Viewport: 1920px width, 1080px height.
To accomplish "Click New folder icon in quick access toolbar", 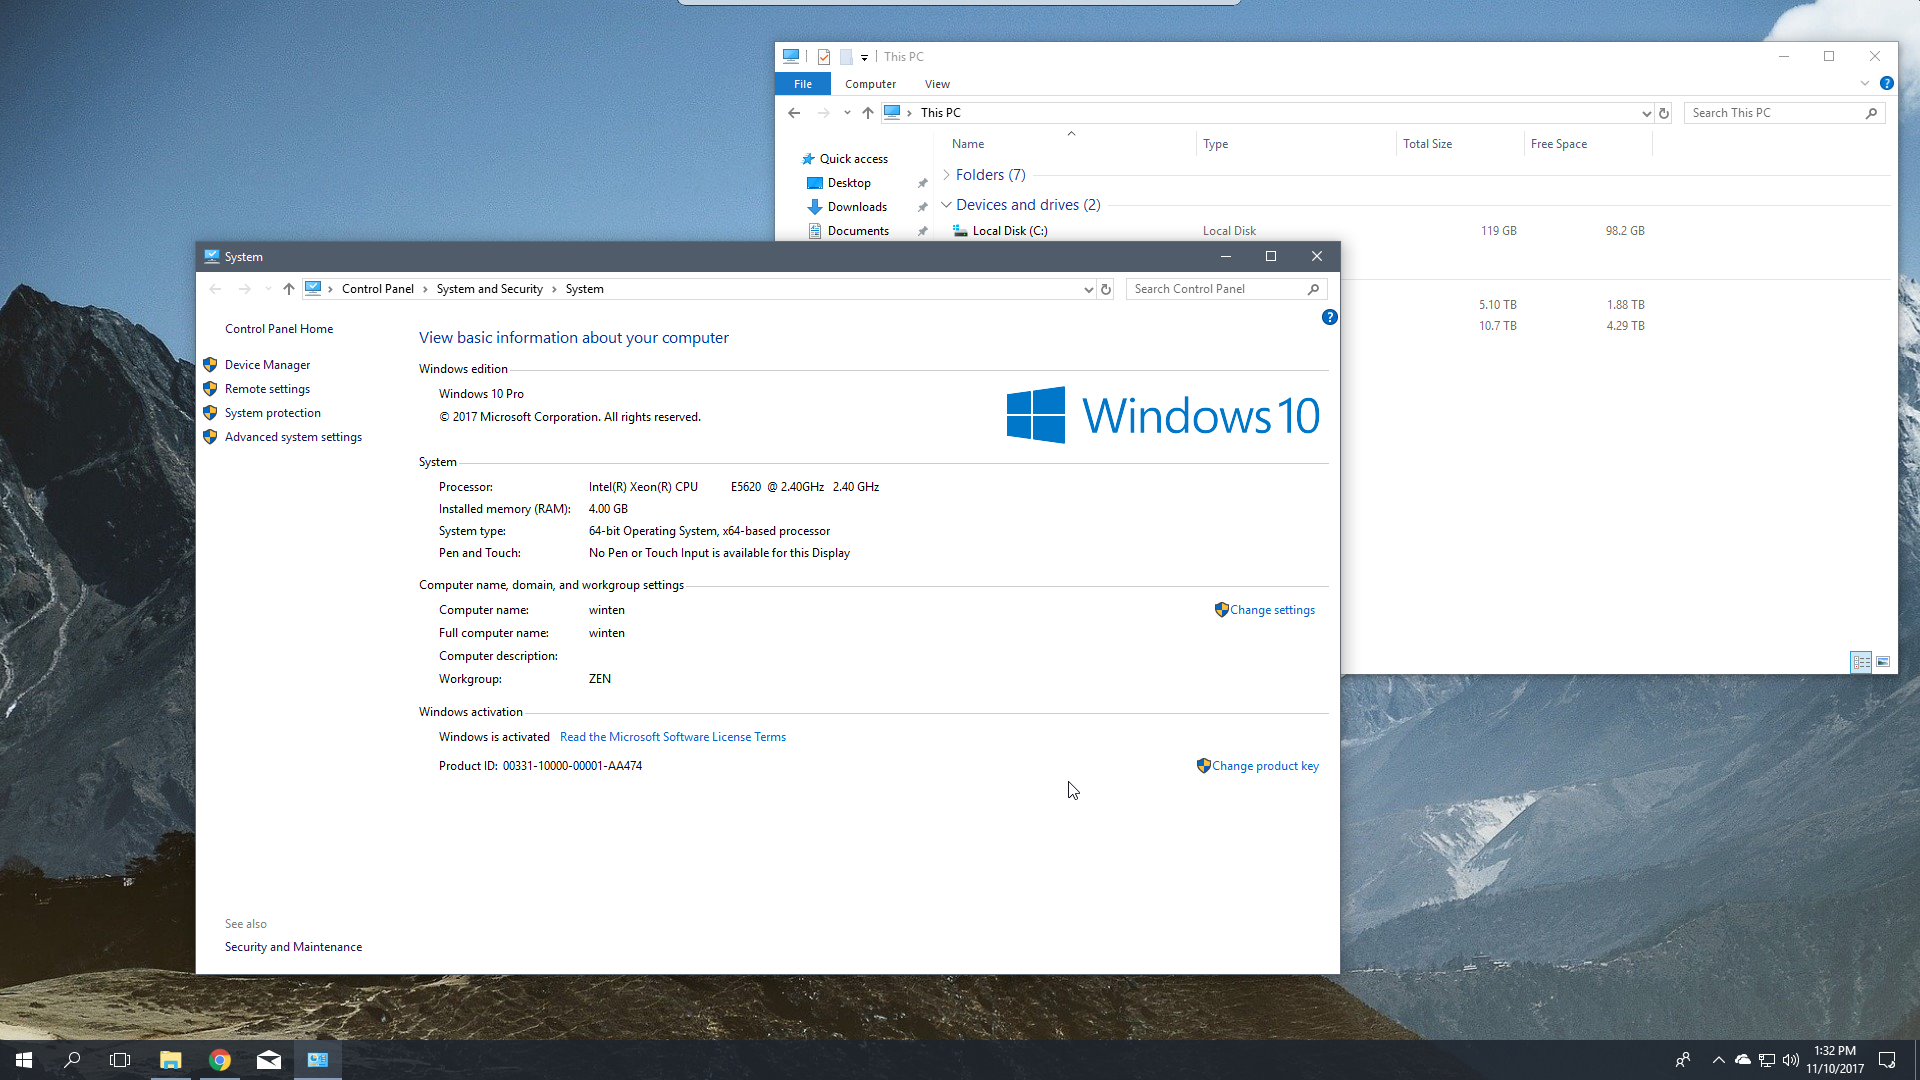I will point(846,57).
